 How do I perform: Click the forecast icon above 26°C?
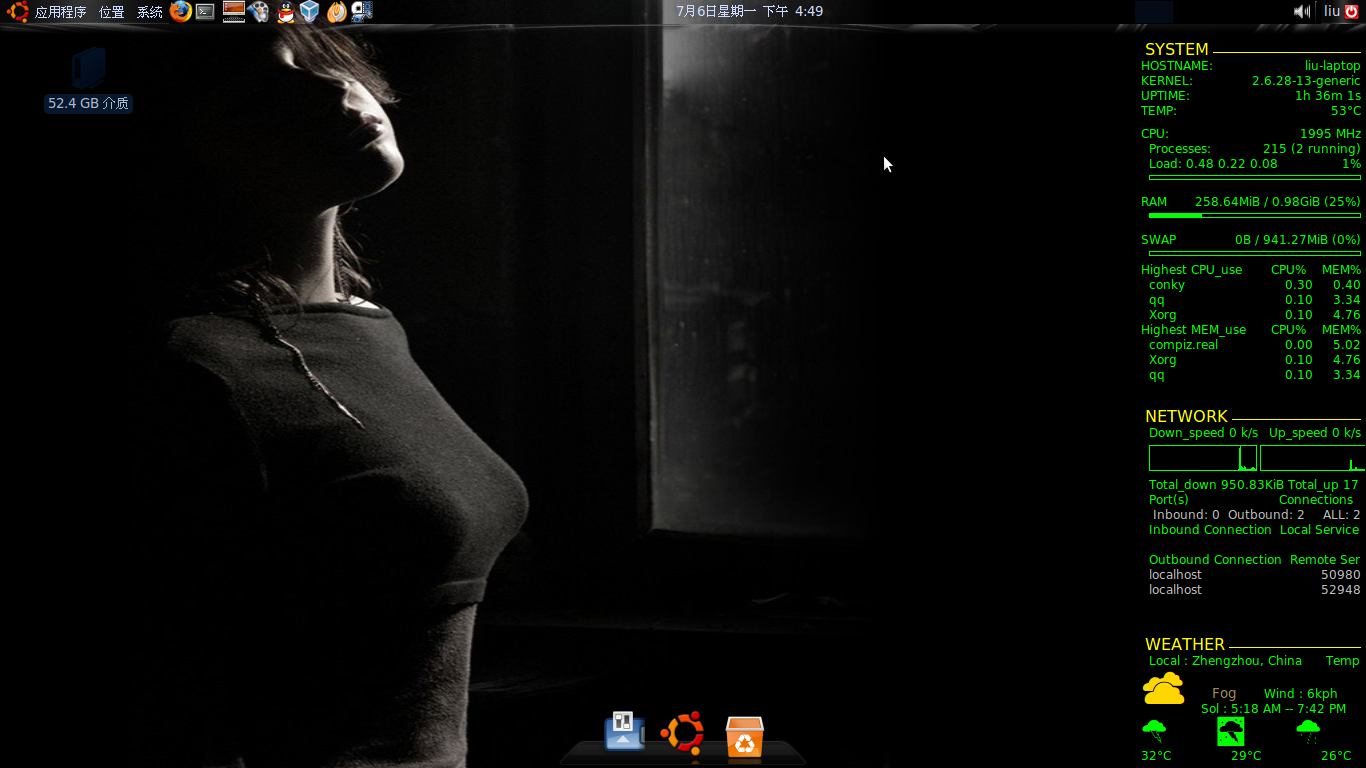[x=1307, y=731]
